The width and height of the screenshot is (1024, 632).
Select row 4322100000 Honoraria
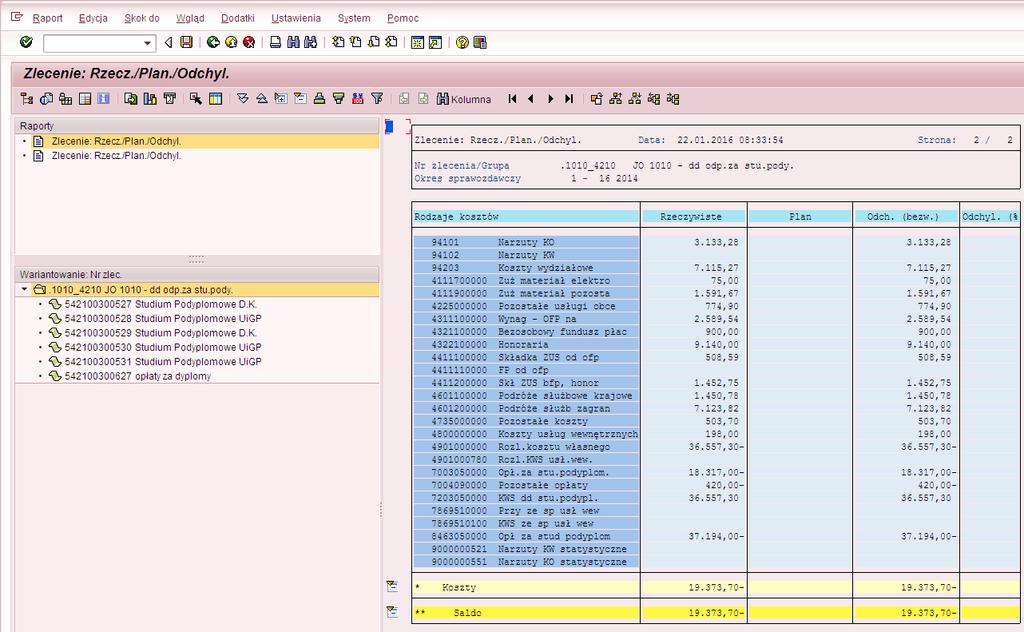tap(526, 345)
